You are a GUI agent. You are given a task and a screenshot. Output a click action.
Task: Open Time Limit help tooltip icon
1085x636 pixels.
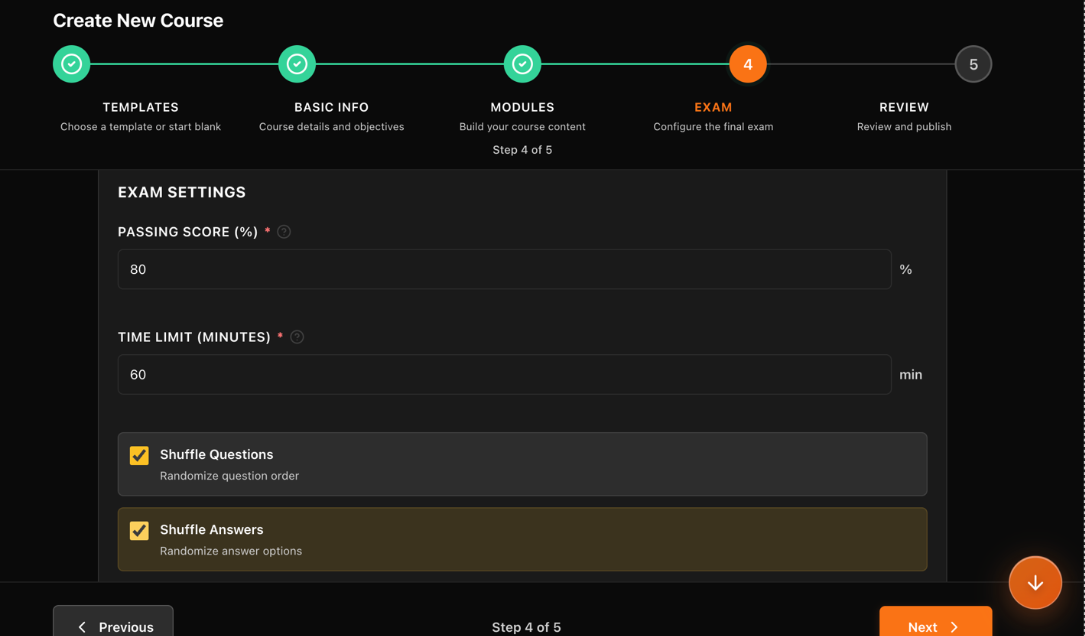pos(297,337)
